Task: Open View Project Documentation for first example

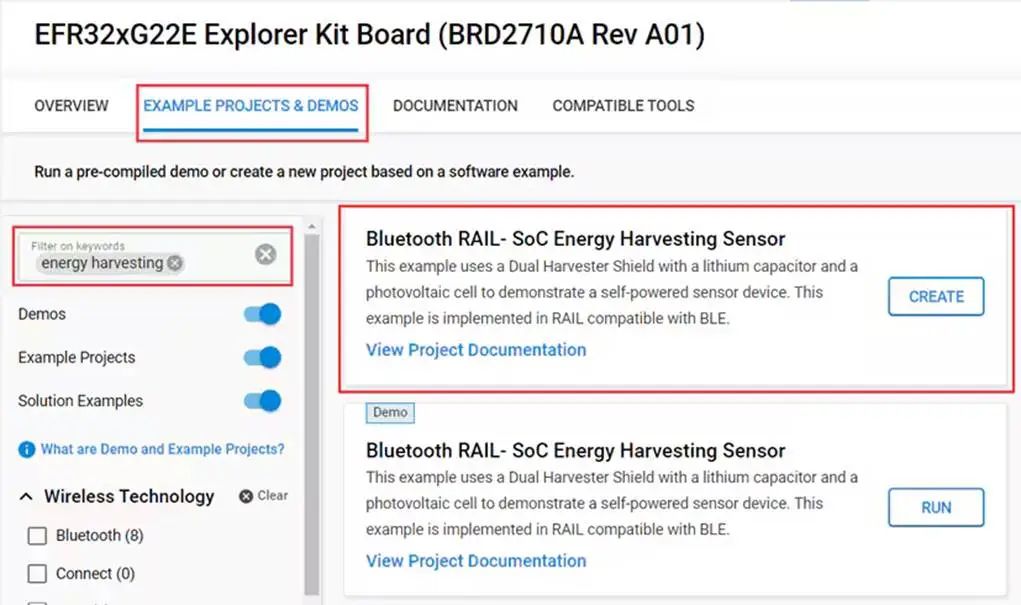Action: click(x=476, y=350)
